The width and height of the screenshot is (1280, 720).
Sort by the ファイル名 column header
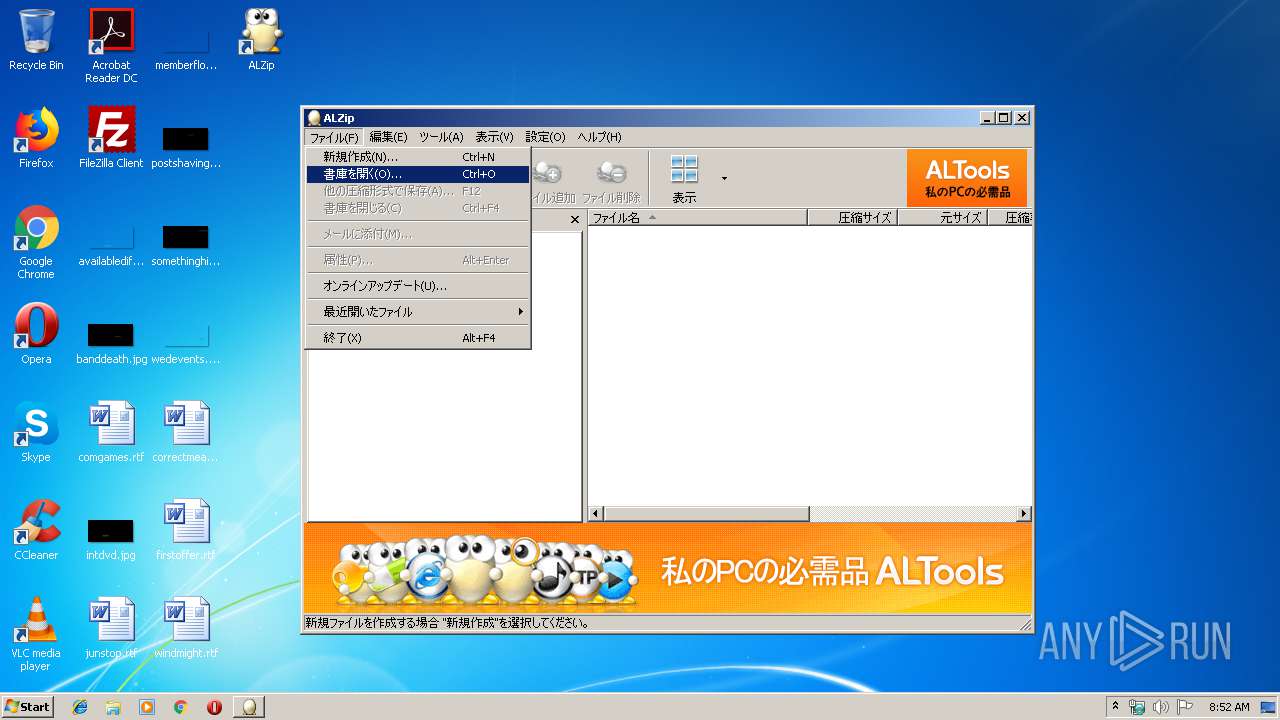697,217
